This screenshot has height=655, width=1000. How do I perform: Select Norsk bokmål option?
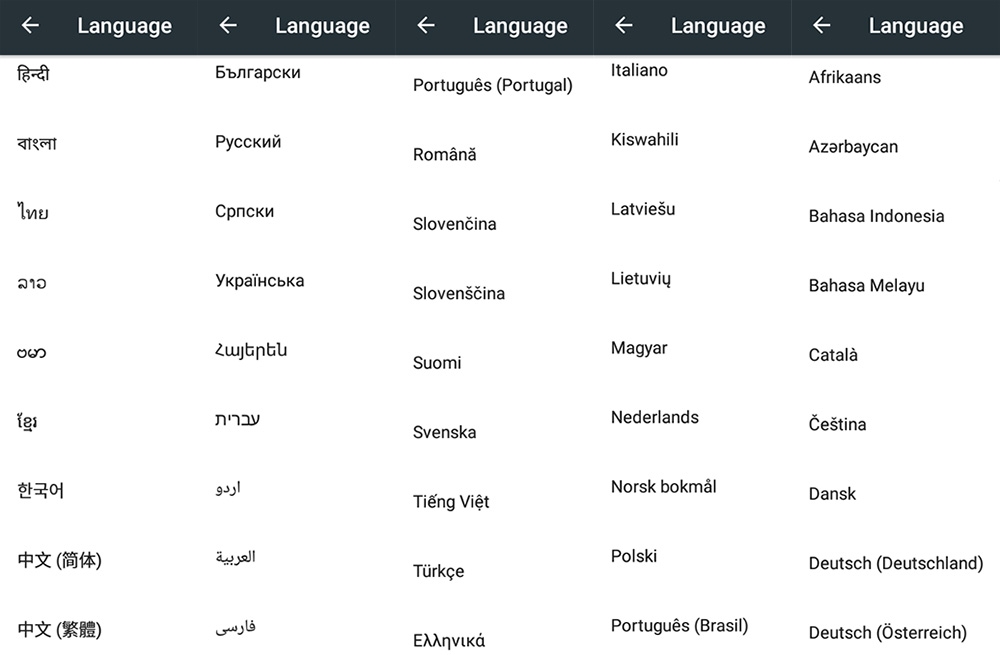(663, 487)
